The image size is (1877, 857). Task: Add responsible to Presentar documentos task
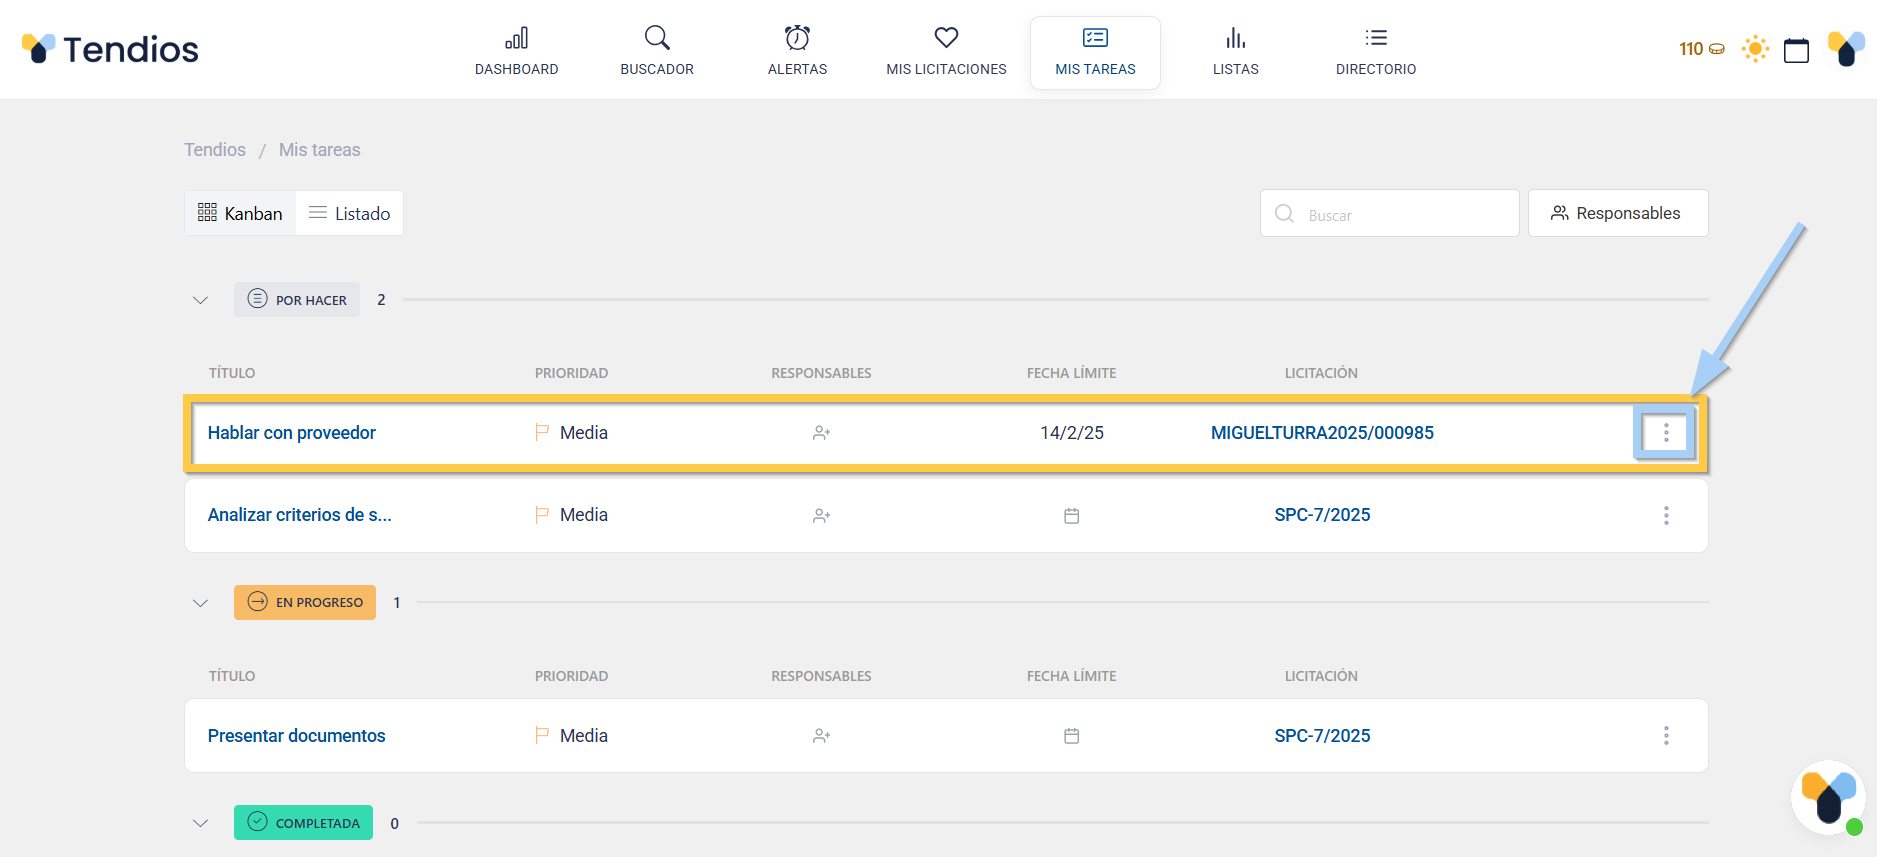tap(821, 736)
